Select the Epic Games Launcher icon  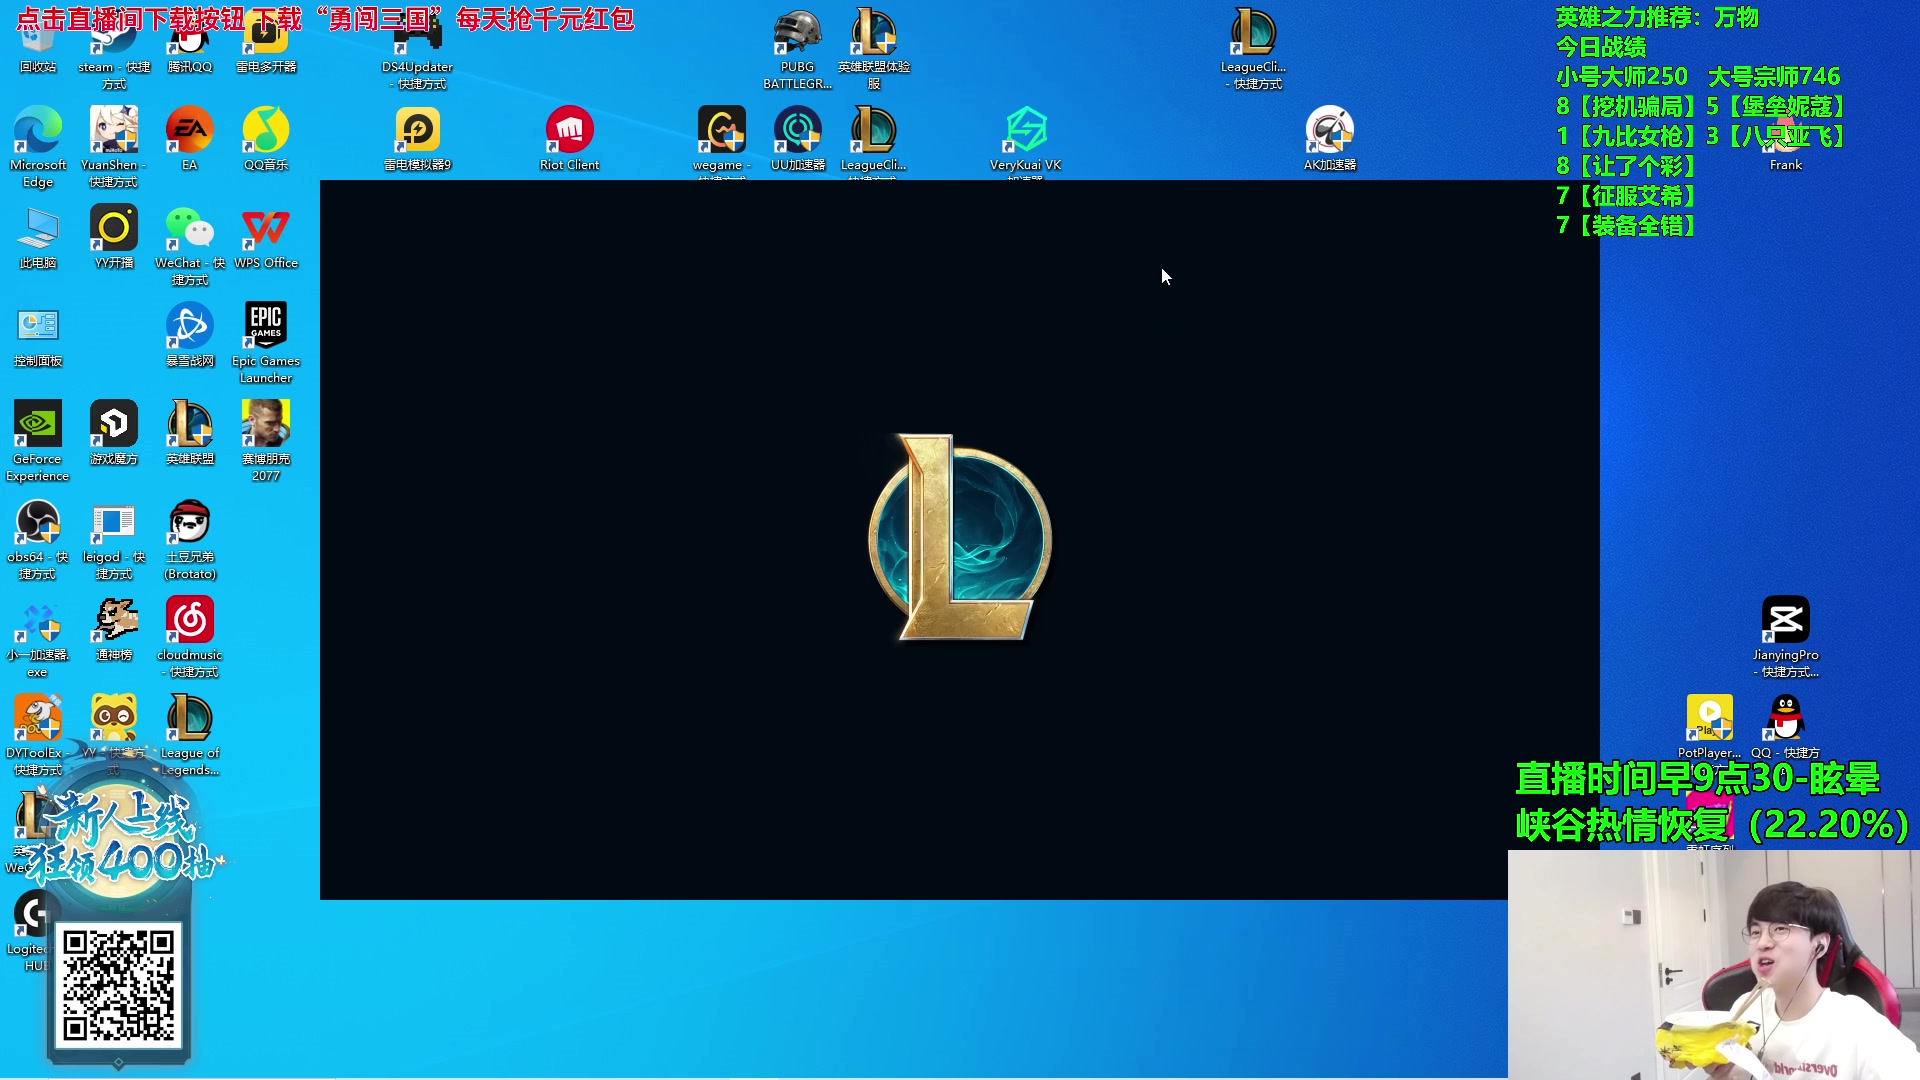click(x=266, y=342)
